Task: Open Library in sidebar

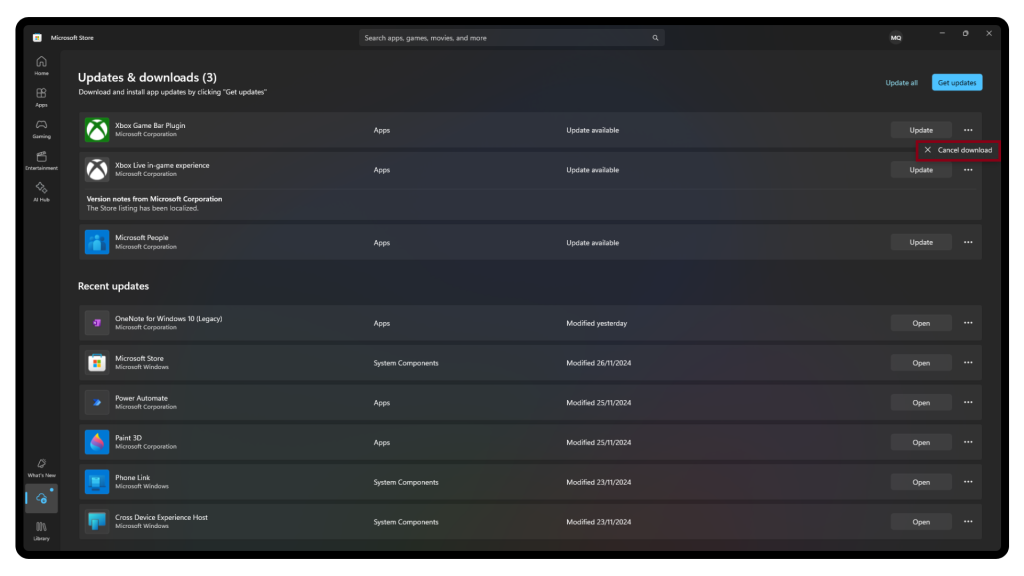Action: pos(41,531)
